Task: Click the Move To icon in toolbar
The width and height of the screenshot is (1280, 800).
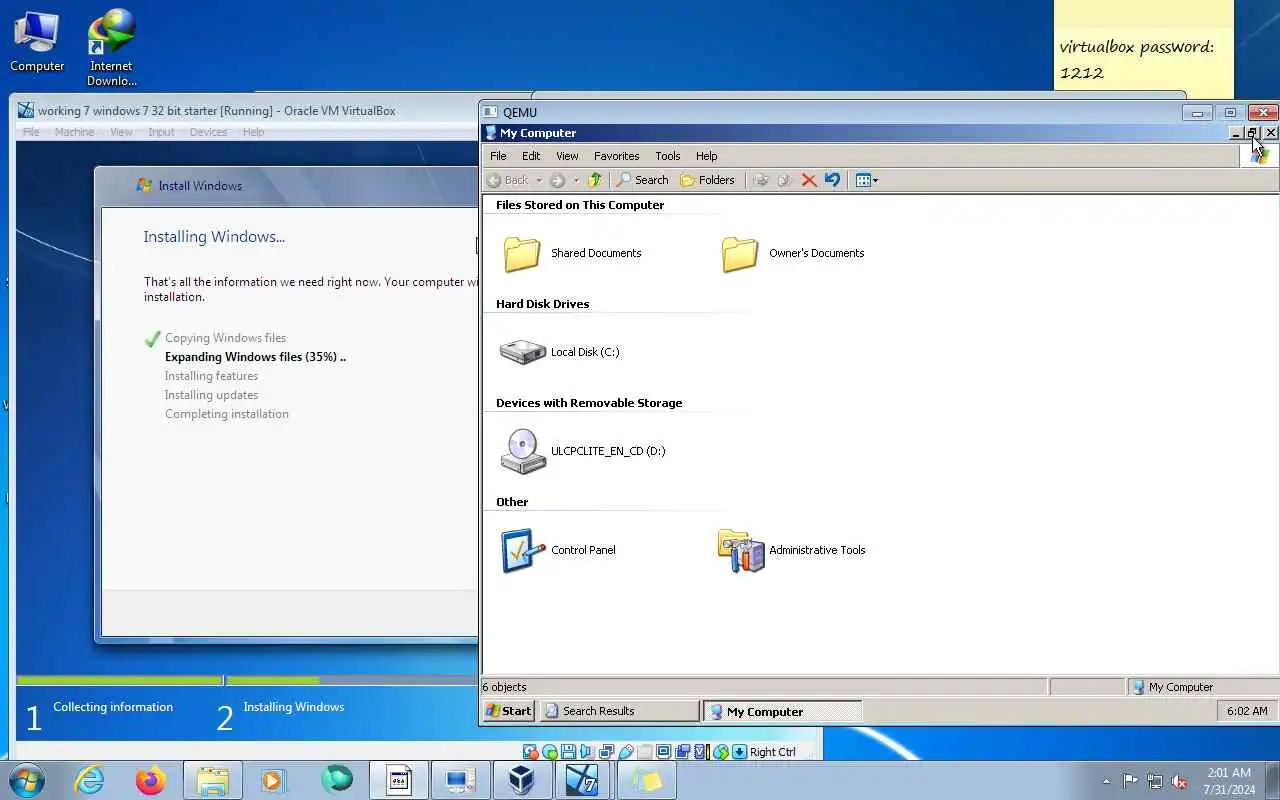Action: [x=761, y=180]
